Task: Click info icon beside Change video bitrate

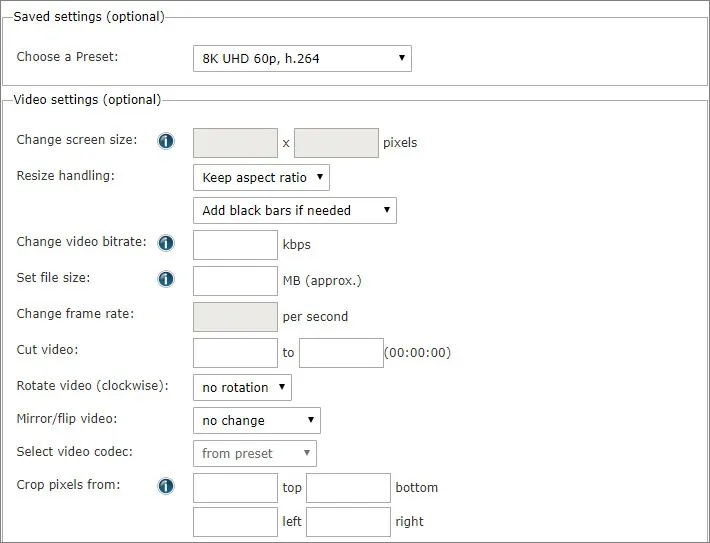Action: point(166,243)
